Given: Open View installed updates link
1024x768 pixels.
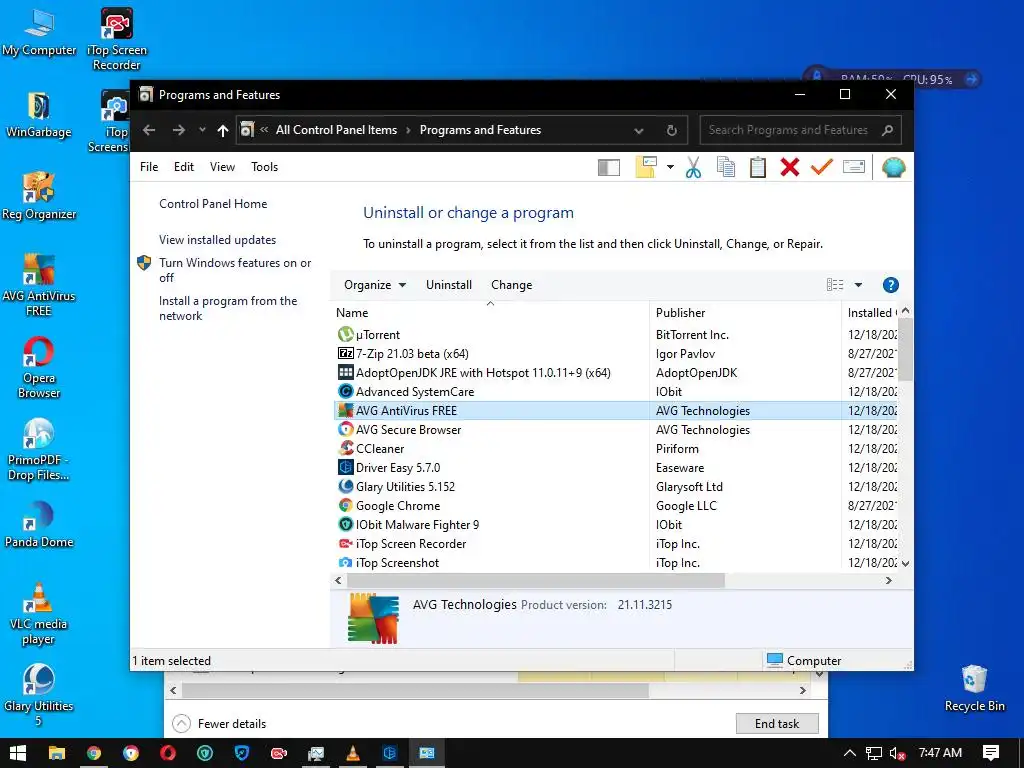Looking at the screenshot, I should (217, 240).
